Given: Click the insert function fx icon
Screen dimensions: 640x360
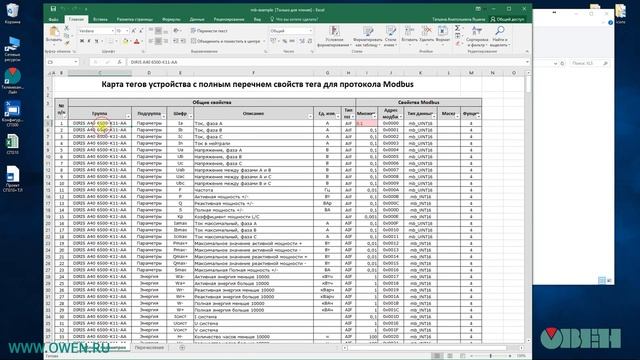Looking at the screenshot, I should [x=120, y=62].
